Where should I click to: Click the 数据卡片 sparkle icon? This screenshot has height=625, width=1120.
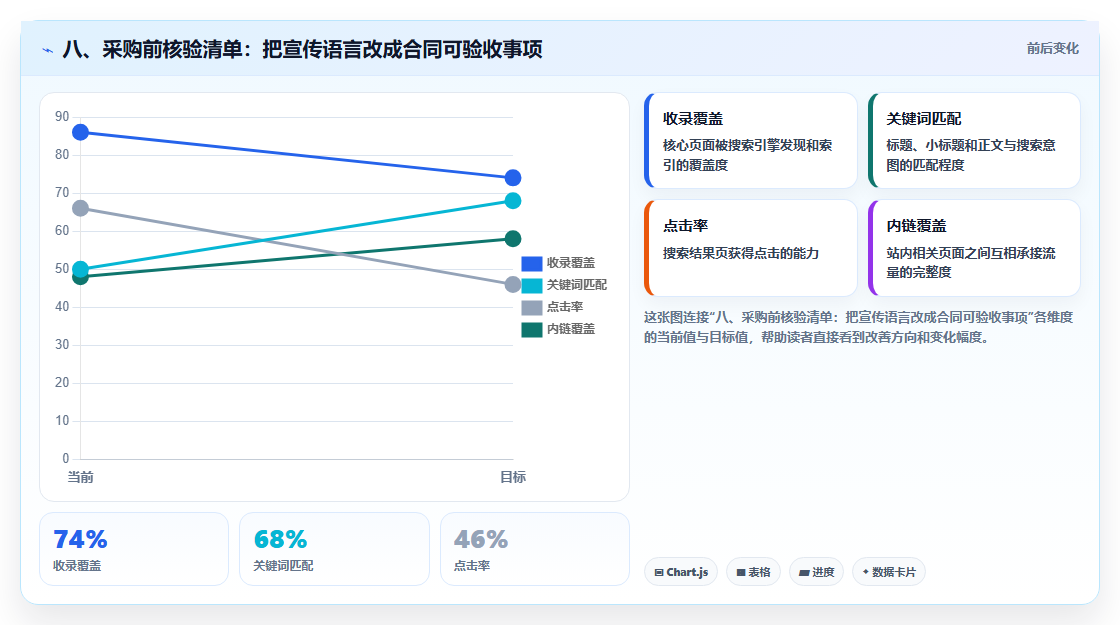pos(866,572)
